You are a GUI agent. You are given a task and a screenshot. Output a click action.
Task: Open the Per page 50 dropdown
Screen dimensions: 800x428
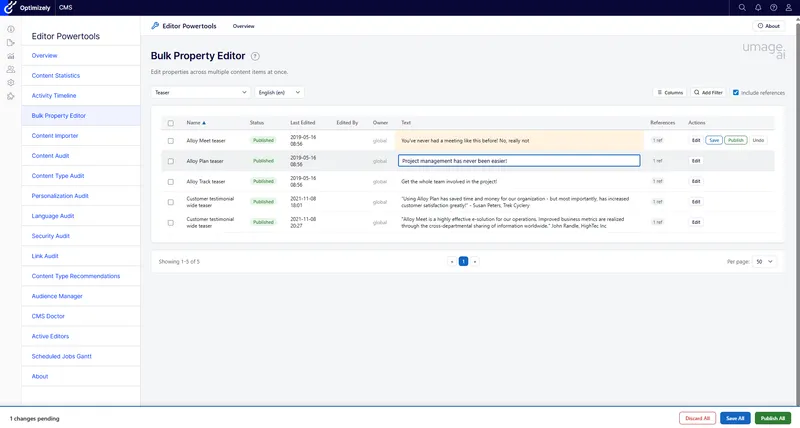pyautogui.click(x=764, y=262)
